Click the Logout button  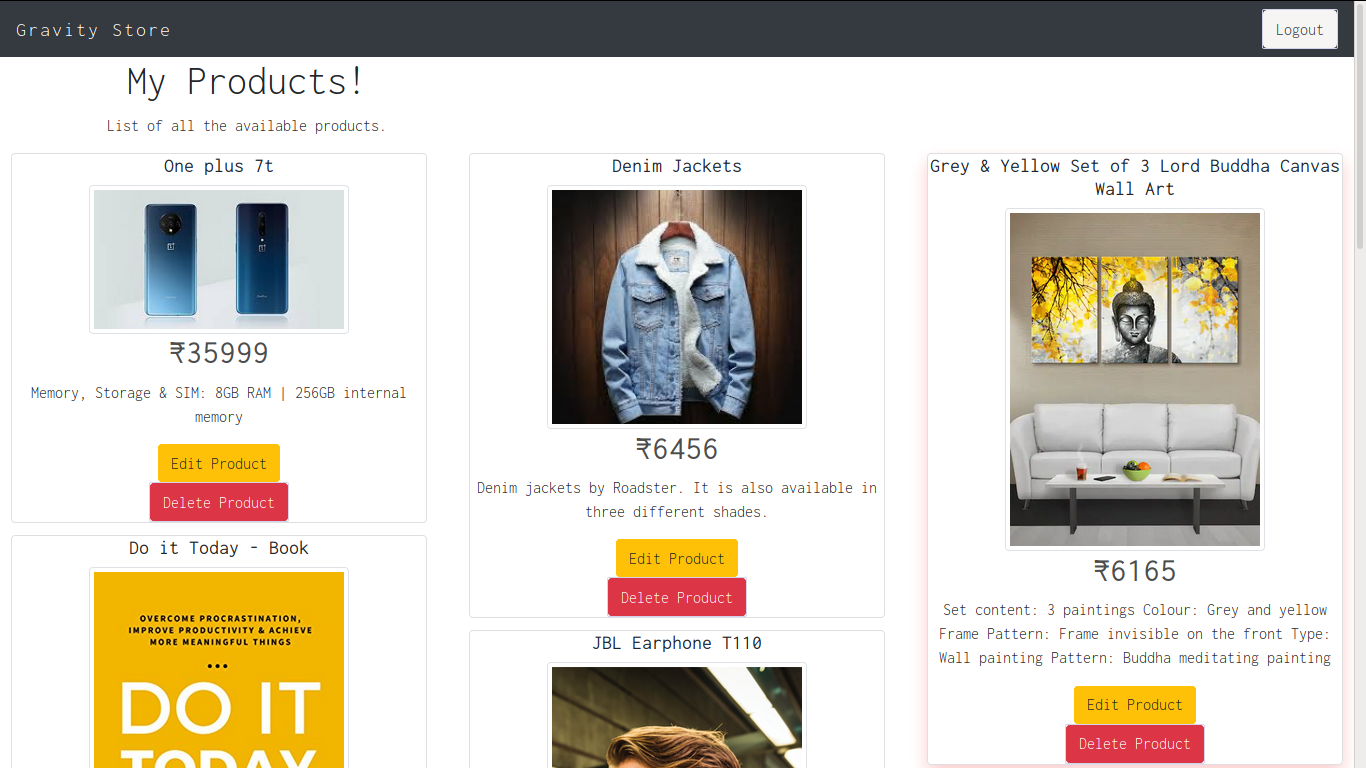point(1299,29)
